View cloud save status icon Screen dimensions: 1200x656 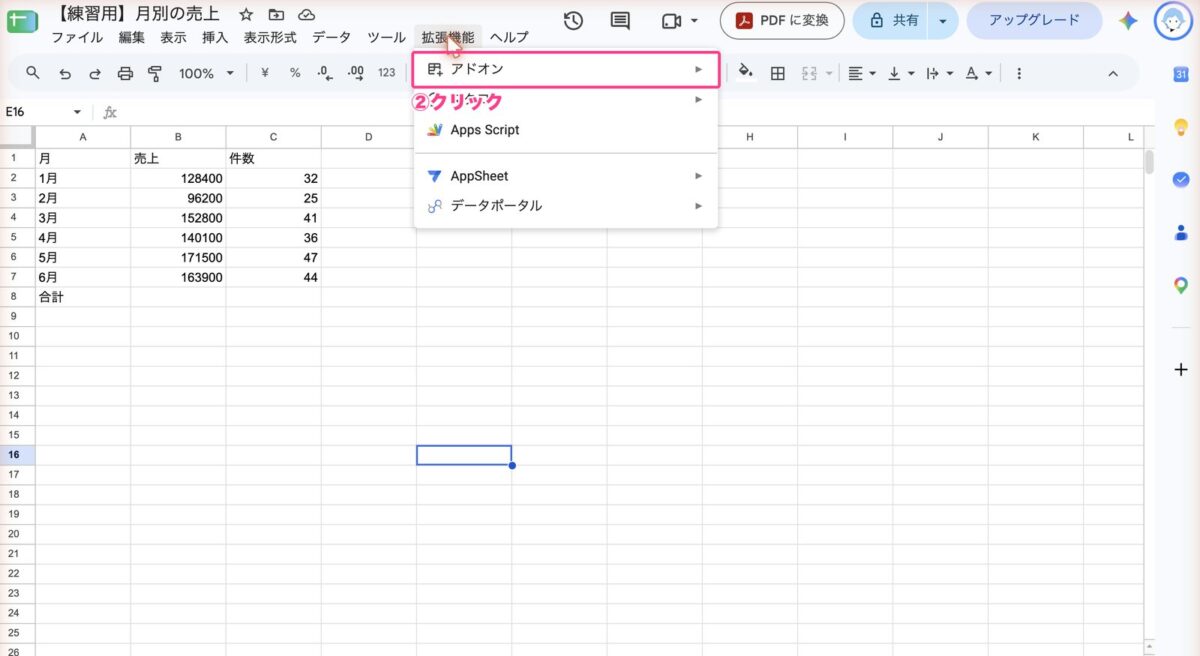coord(307,15)
